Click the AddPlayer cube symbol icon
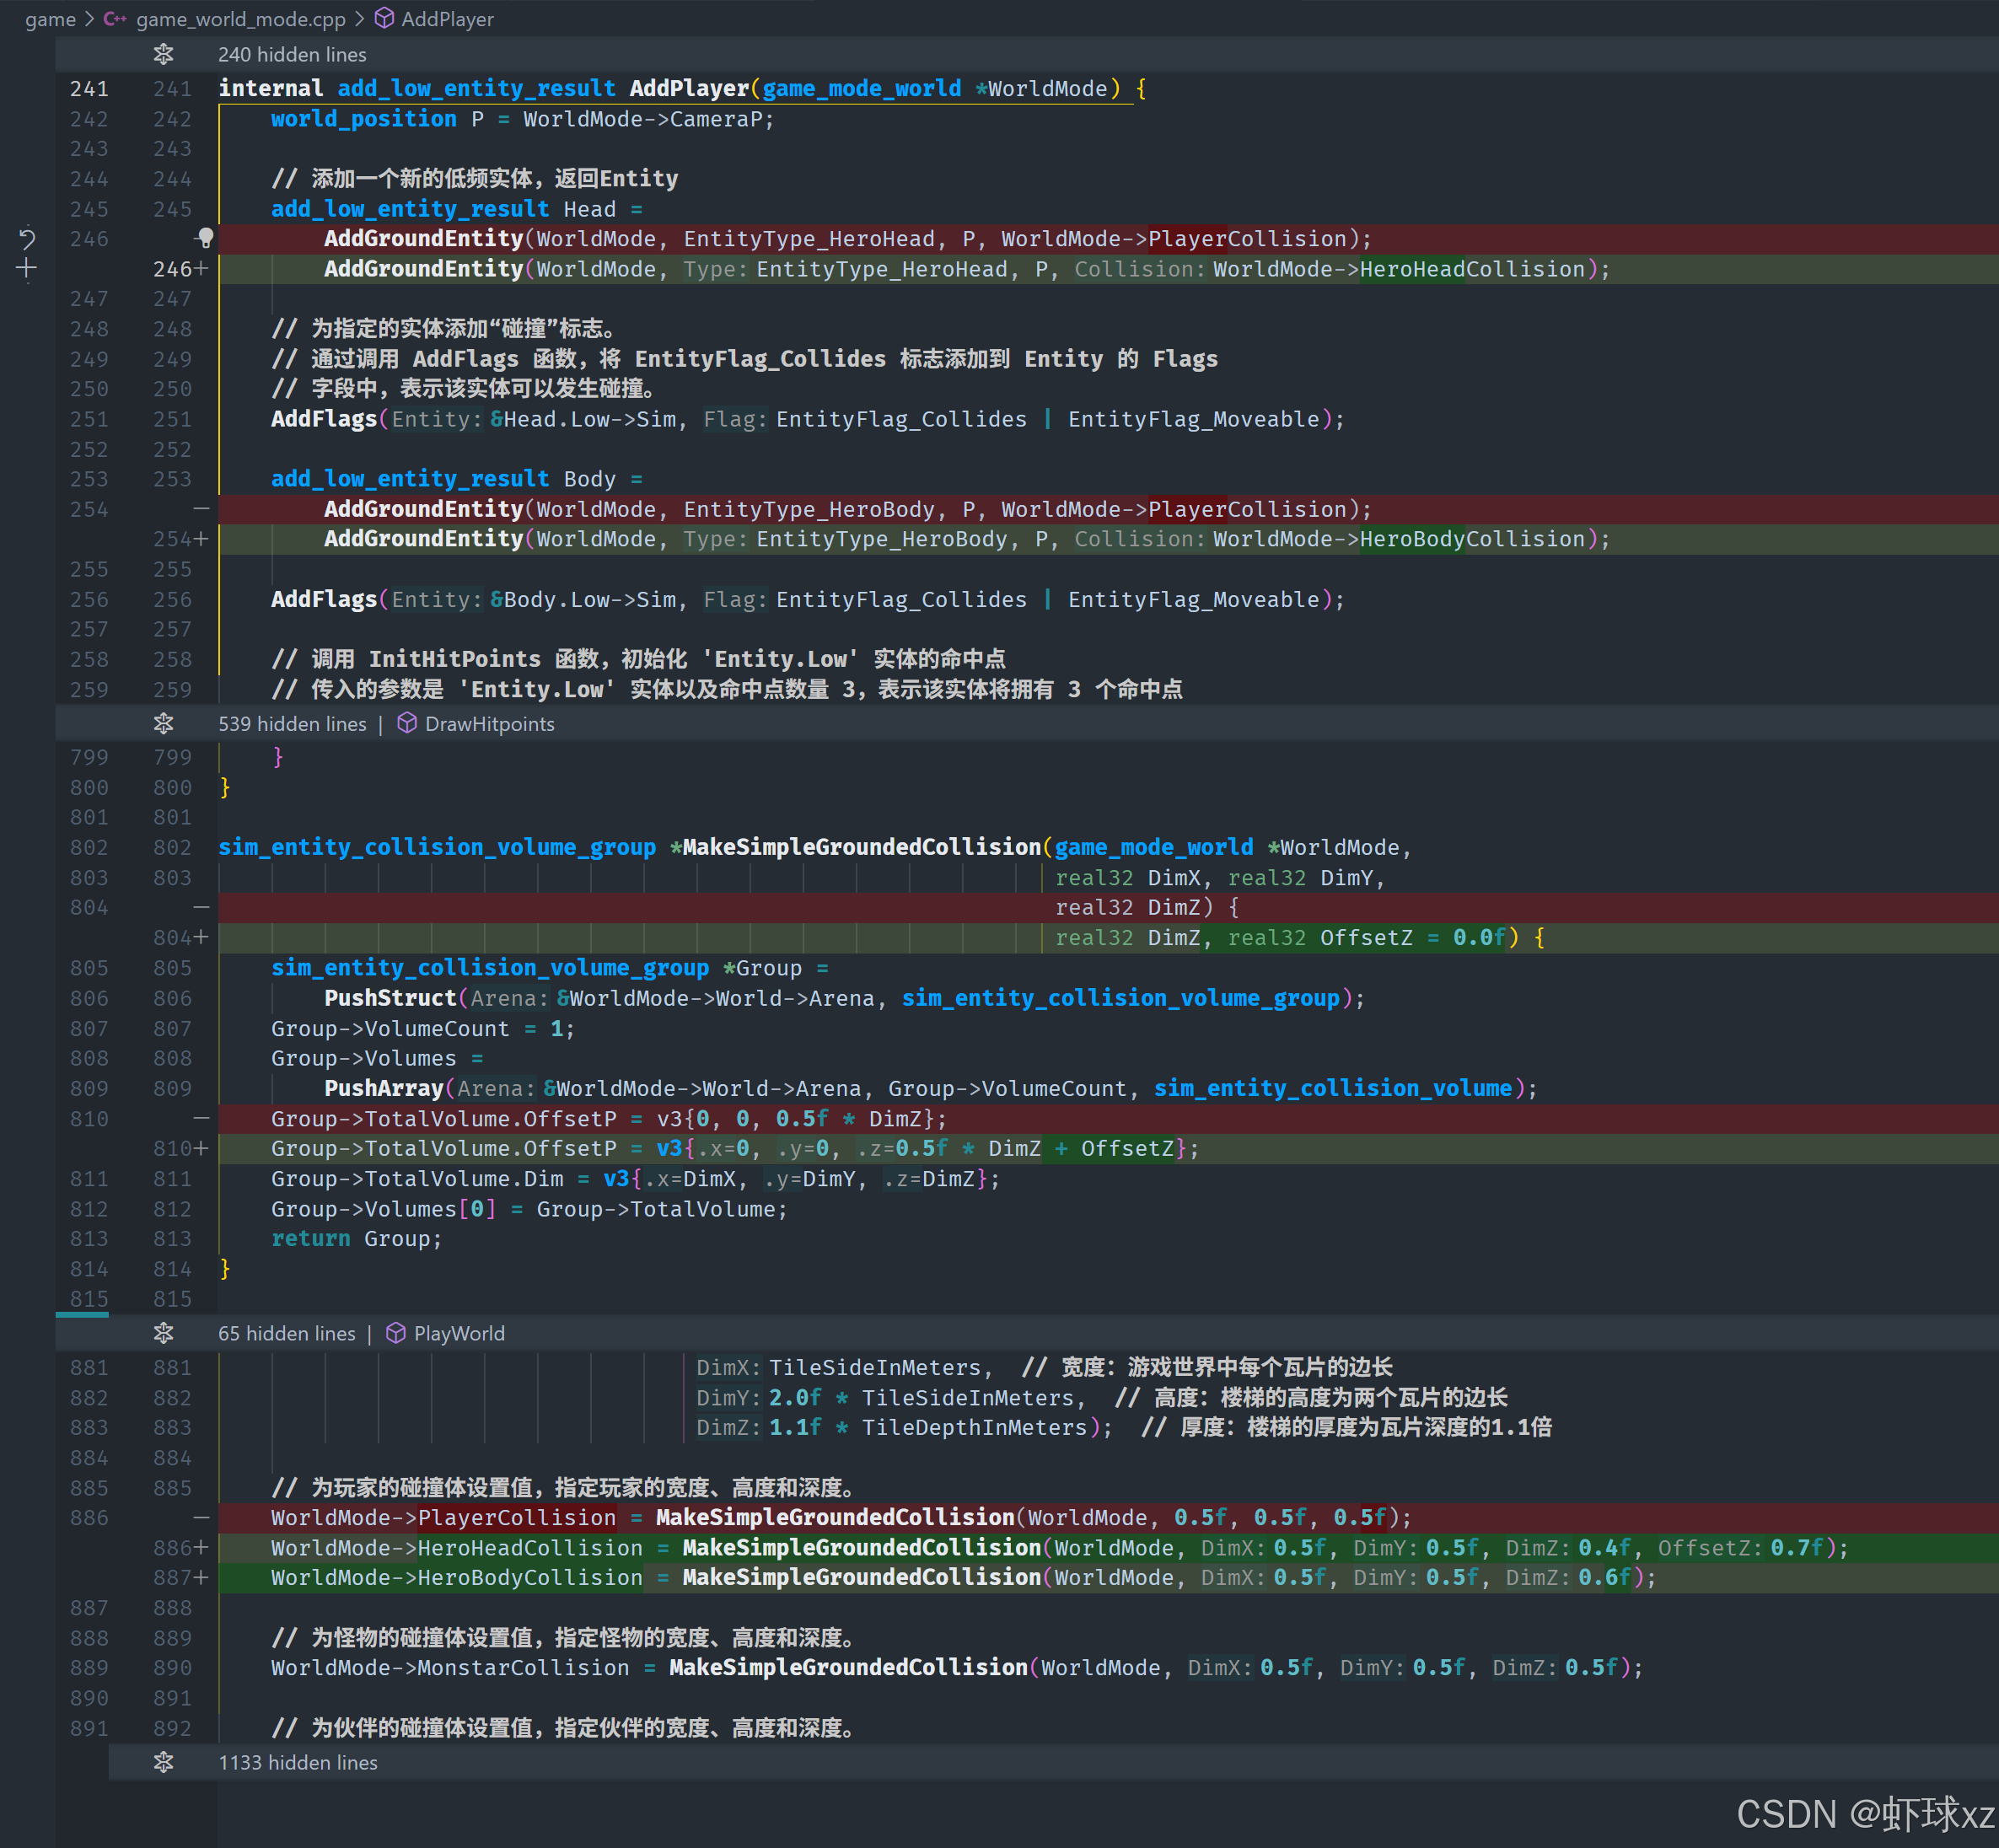 (x=384, y=19)
